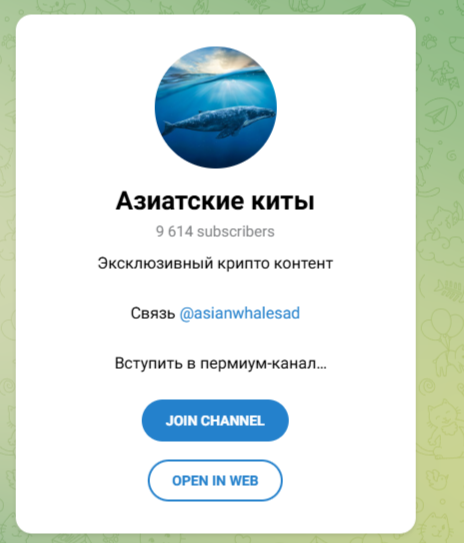Viewport: 464px width, 543px height.
Task: Click the paw prints doodle at top right
Action: 429,41
